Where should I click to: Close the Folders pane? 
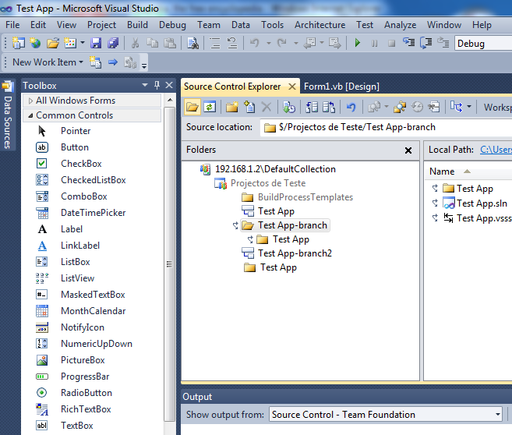(408, 150)
